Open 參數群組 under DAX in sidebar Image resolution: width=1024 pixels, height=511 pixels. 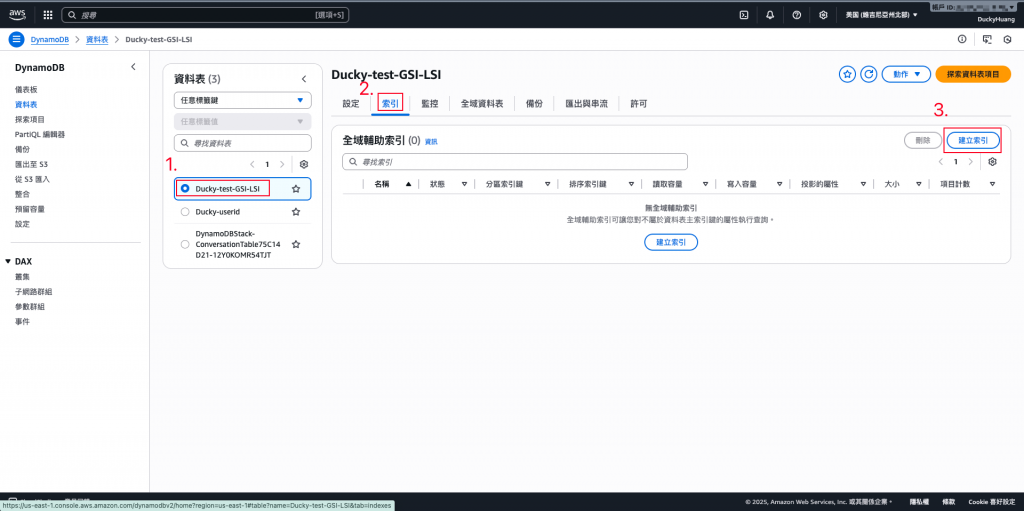(x=30, y=306)
